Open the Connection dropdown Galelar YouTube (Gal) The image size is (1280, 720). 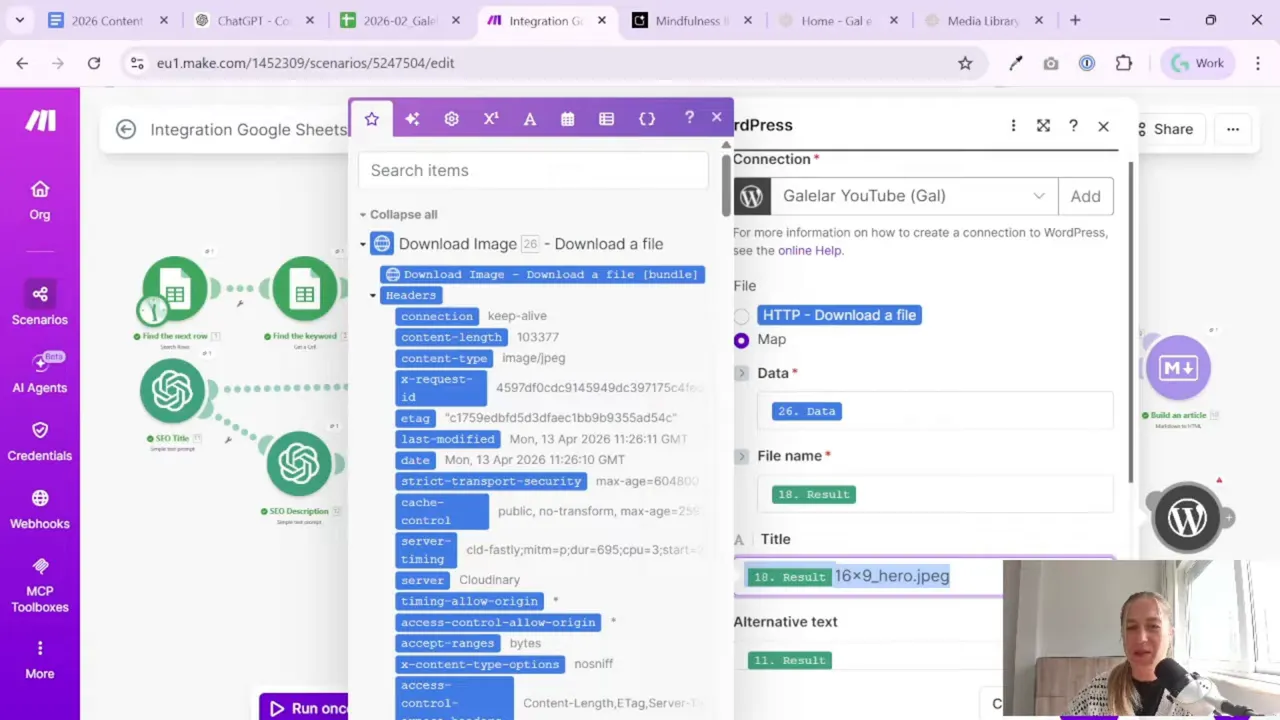click(x=914, y=196)
